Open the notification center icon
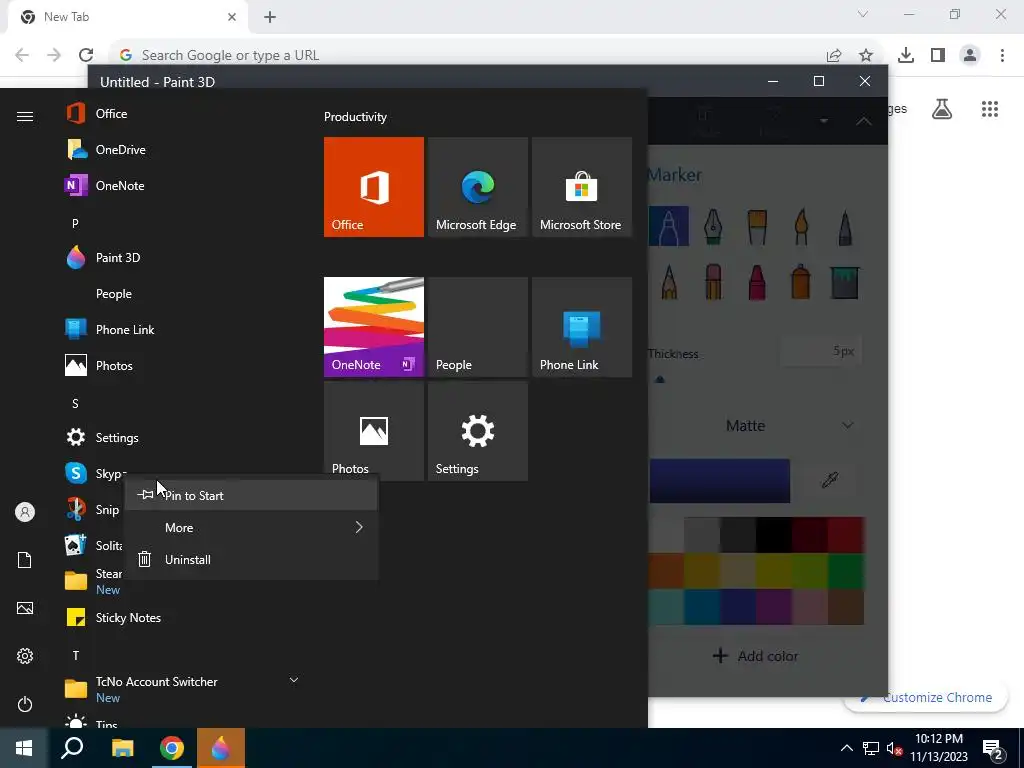1024x768 pixels. coord(993,748)
